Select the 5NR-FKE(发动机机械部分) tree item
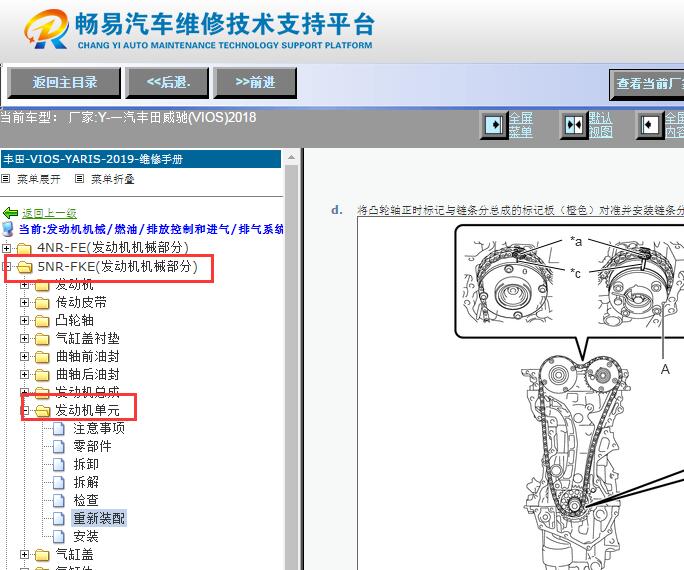Viewport: 684px width, 570px height. point(117,266)
